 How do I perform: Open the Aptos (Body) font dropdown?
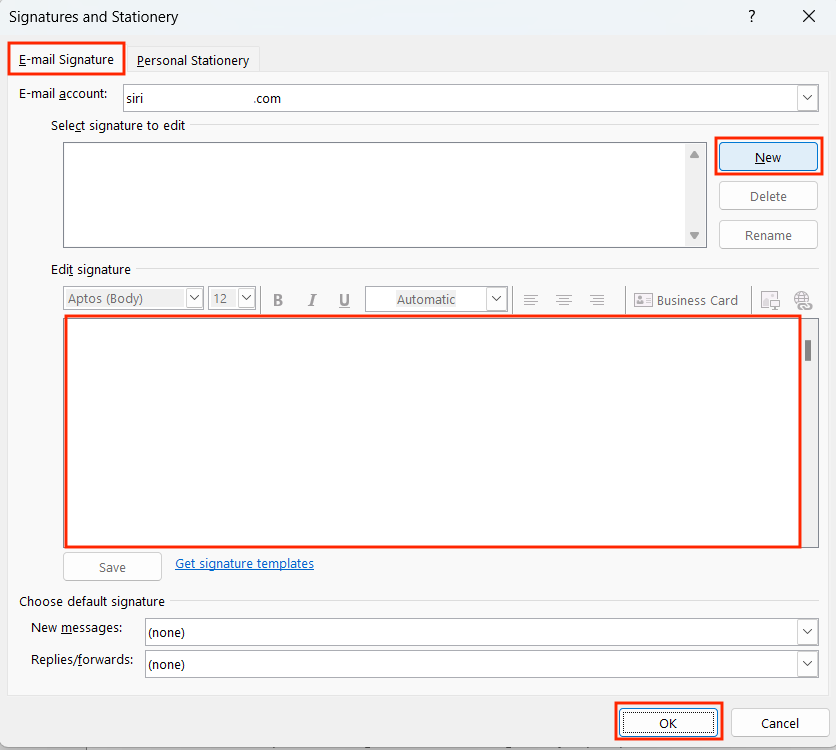pyautogui.click(x=196, y=299)
